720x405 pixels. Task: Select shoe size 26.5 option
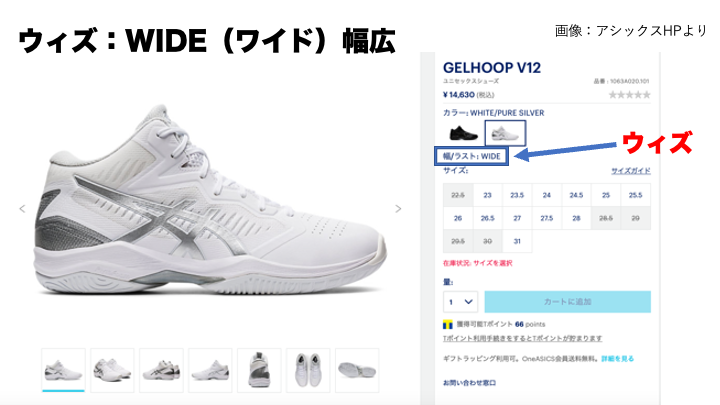pos(488,218)
